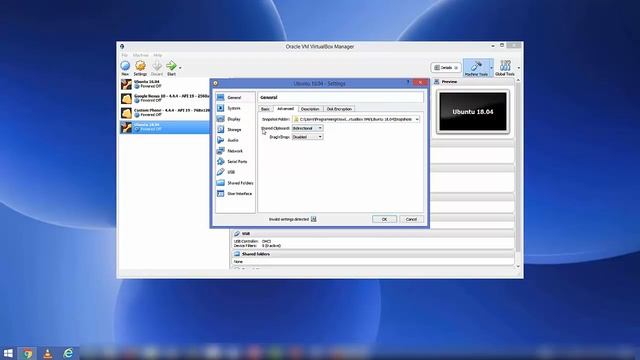Switch to the Advanced tab
The image size is (640, 360).
click(x=285, y=109)
